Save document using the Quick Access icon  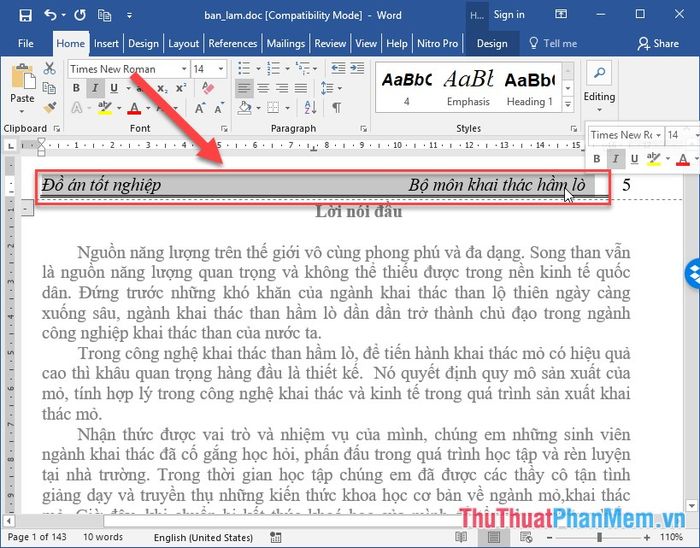point(24,15)
